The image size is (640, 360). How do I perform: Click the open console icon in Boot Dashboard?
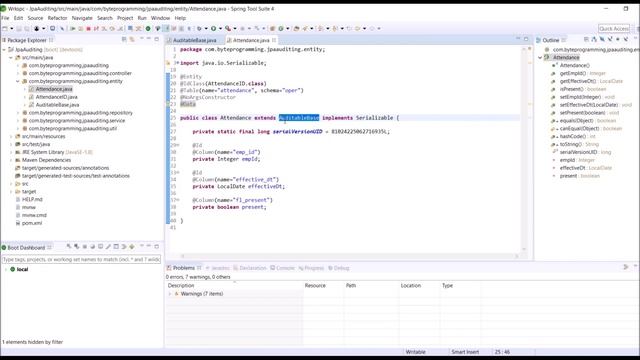point(100,247)
